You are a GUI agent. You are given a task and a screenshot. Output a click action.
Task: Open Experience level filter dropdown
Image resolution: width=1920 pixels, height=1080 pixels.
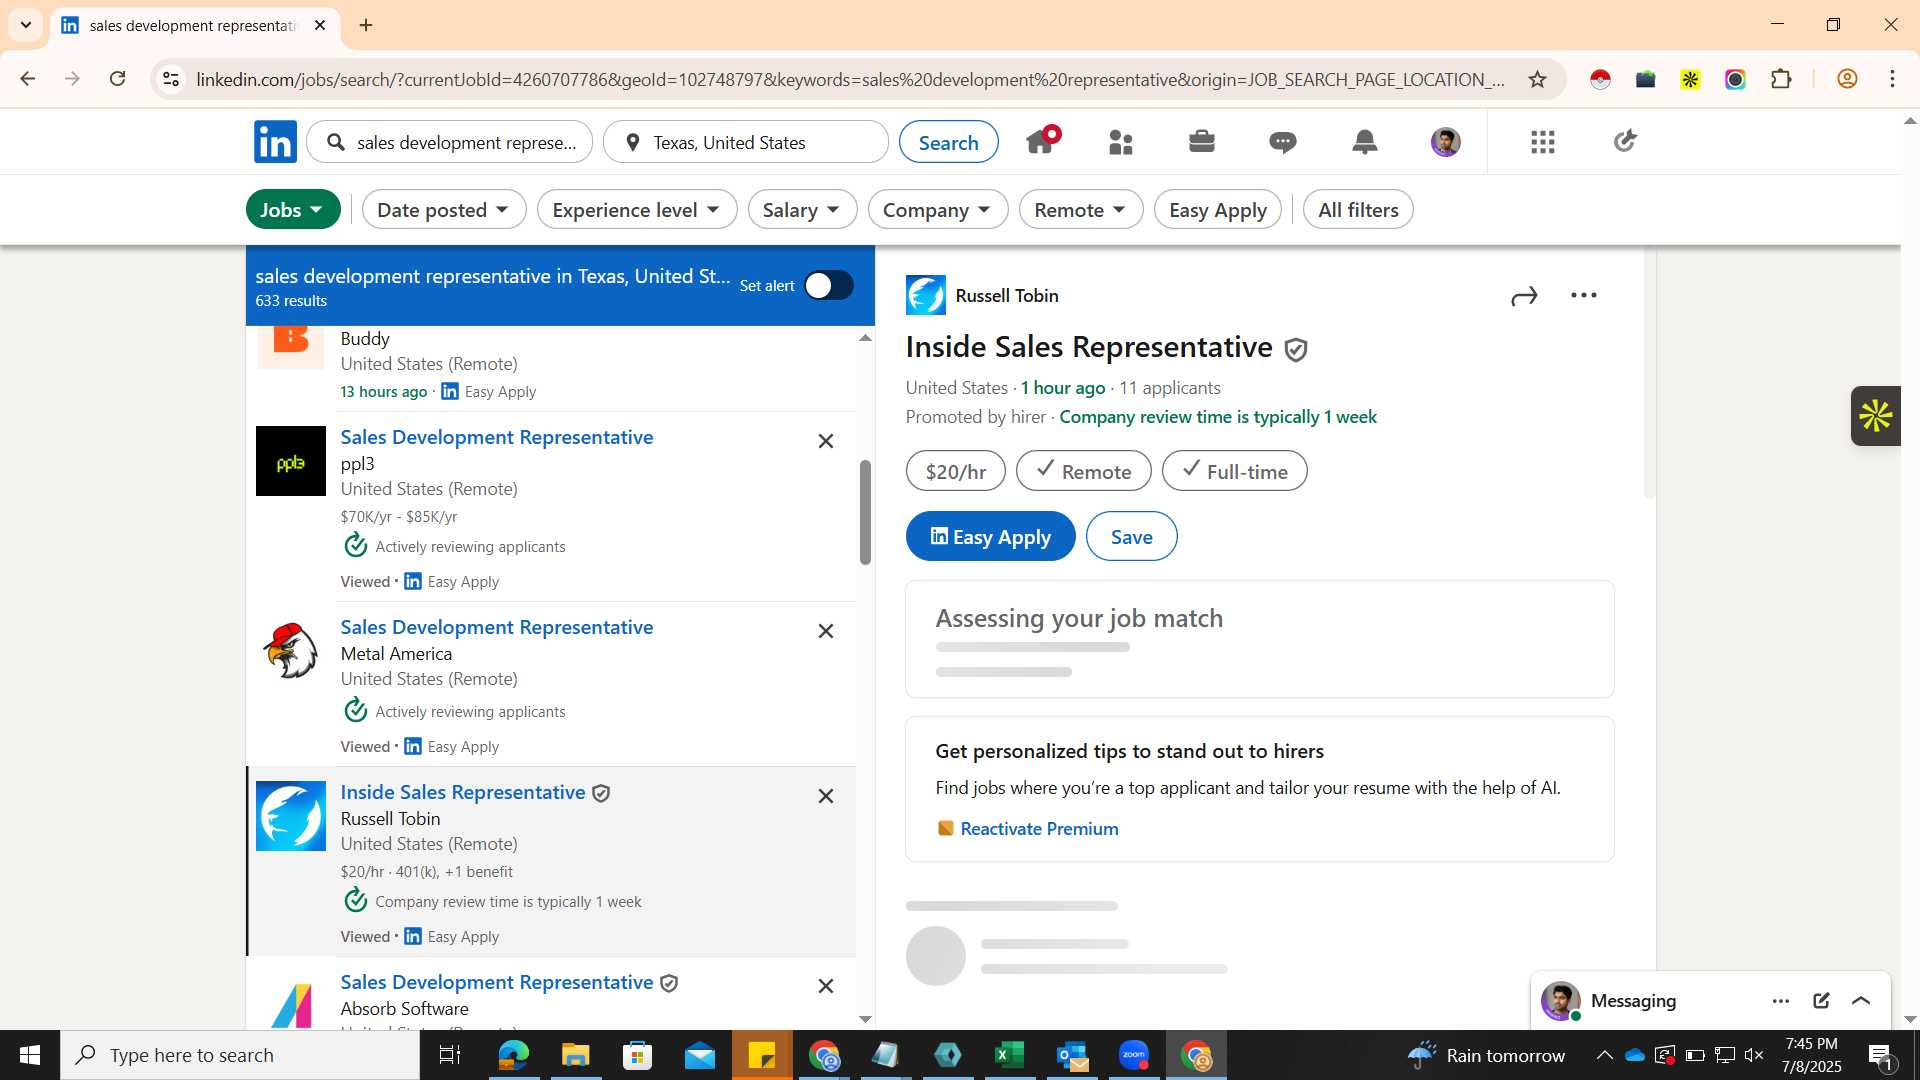[637, 210]
